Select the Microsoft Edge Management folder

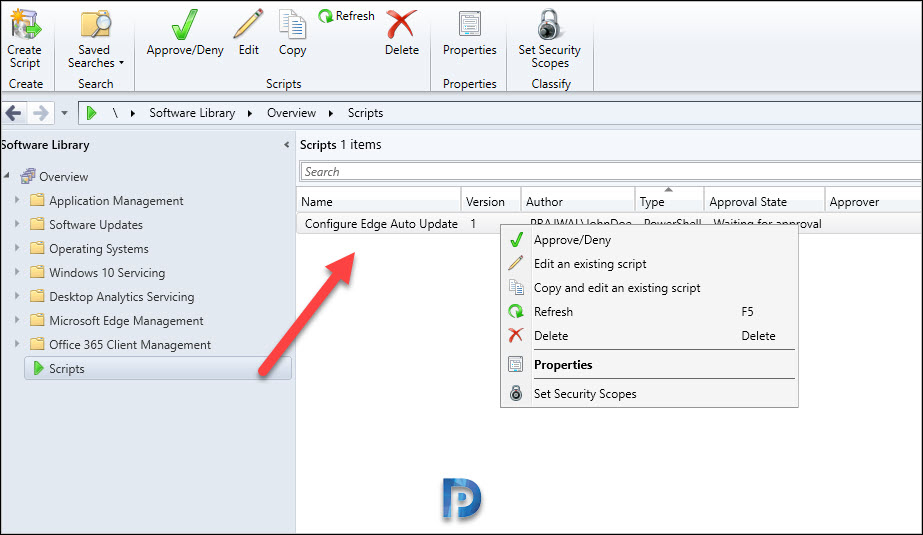(117, 321)
